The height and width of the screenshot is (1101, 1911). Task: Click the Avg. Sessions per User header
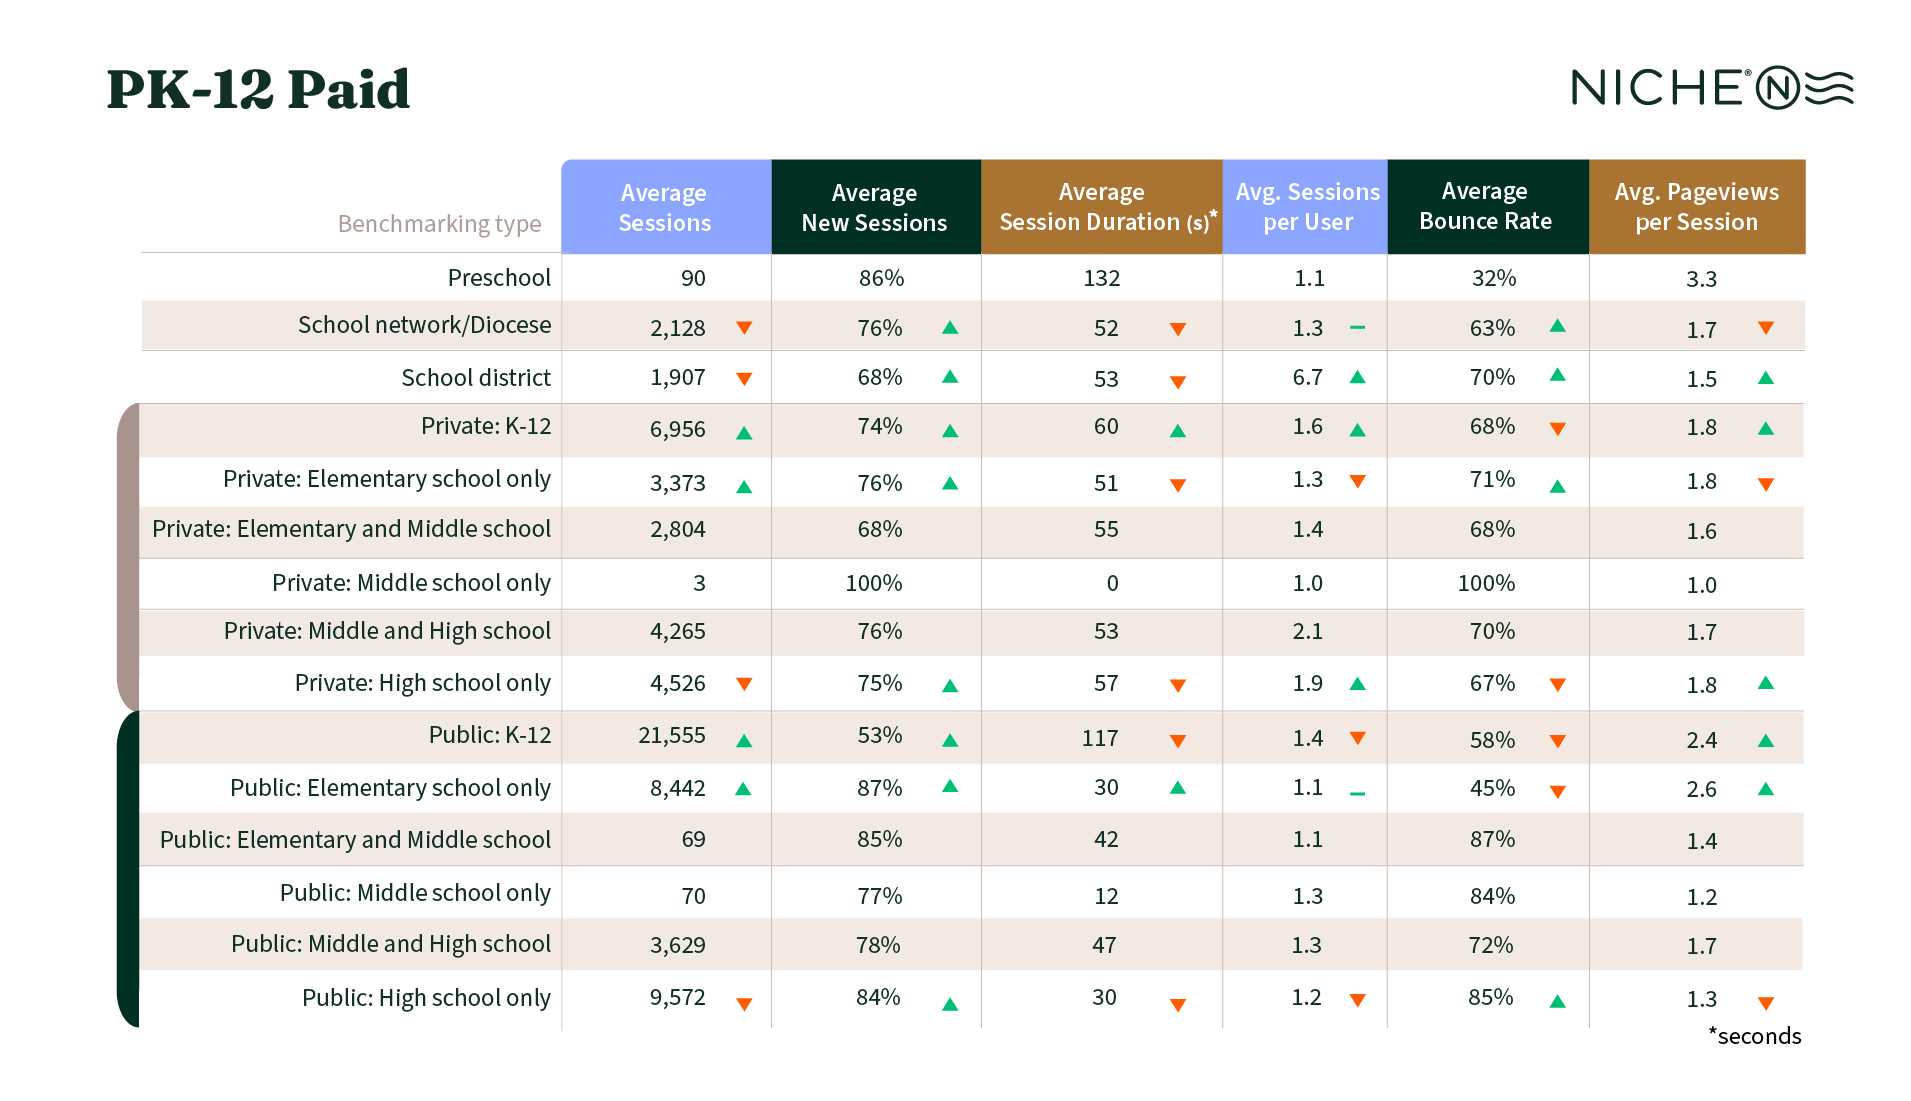point(1306,207)
